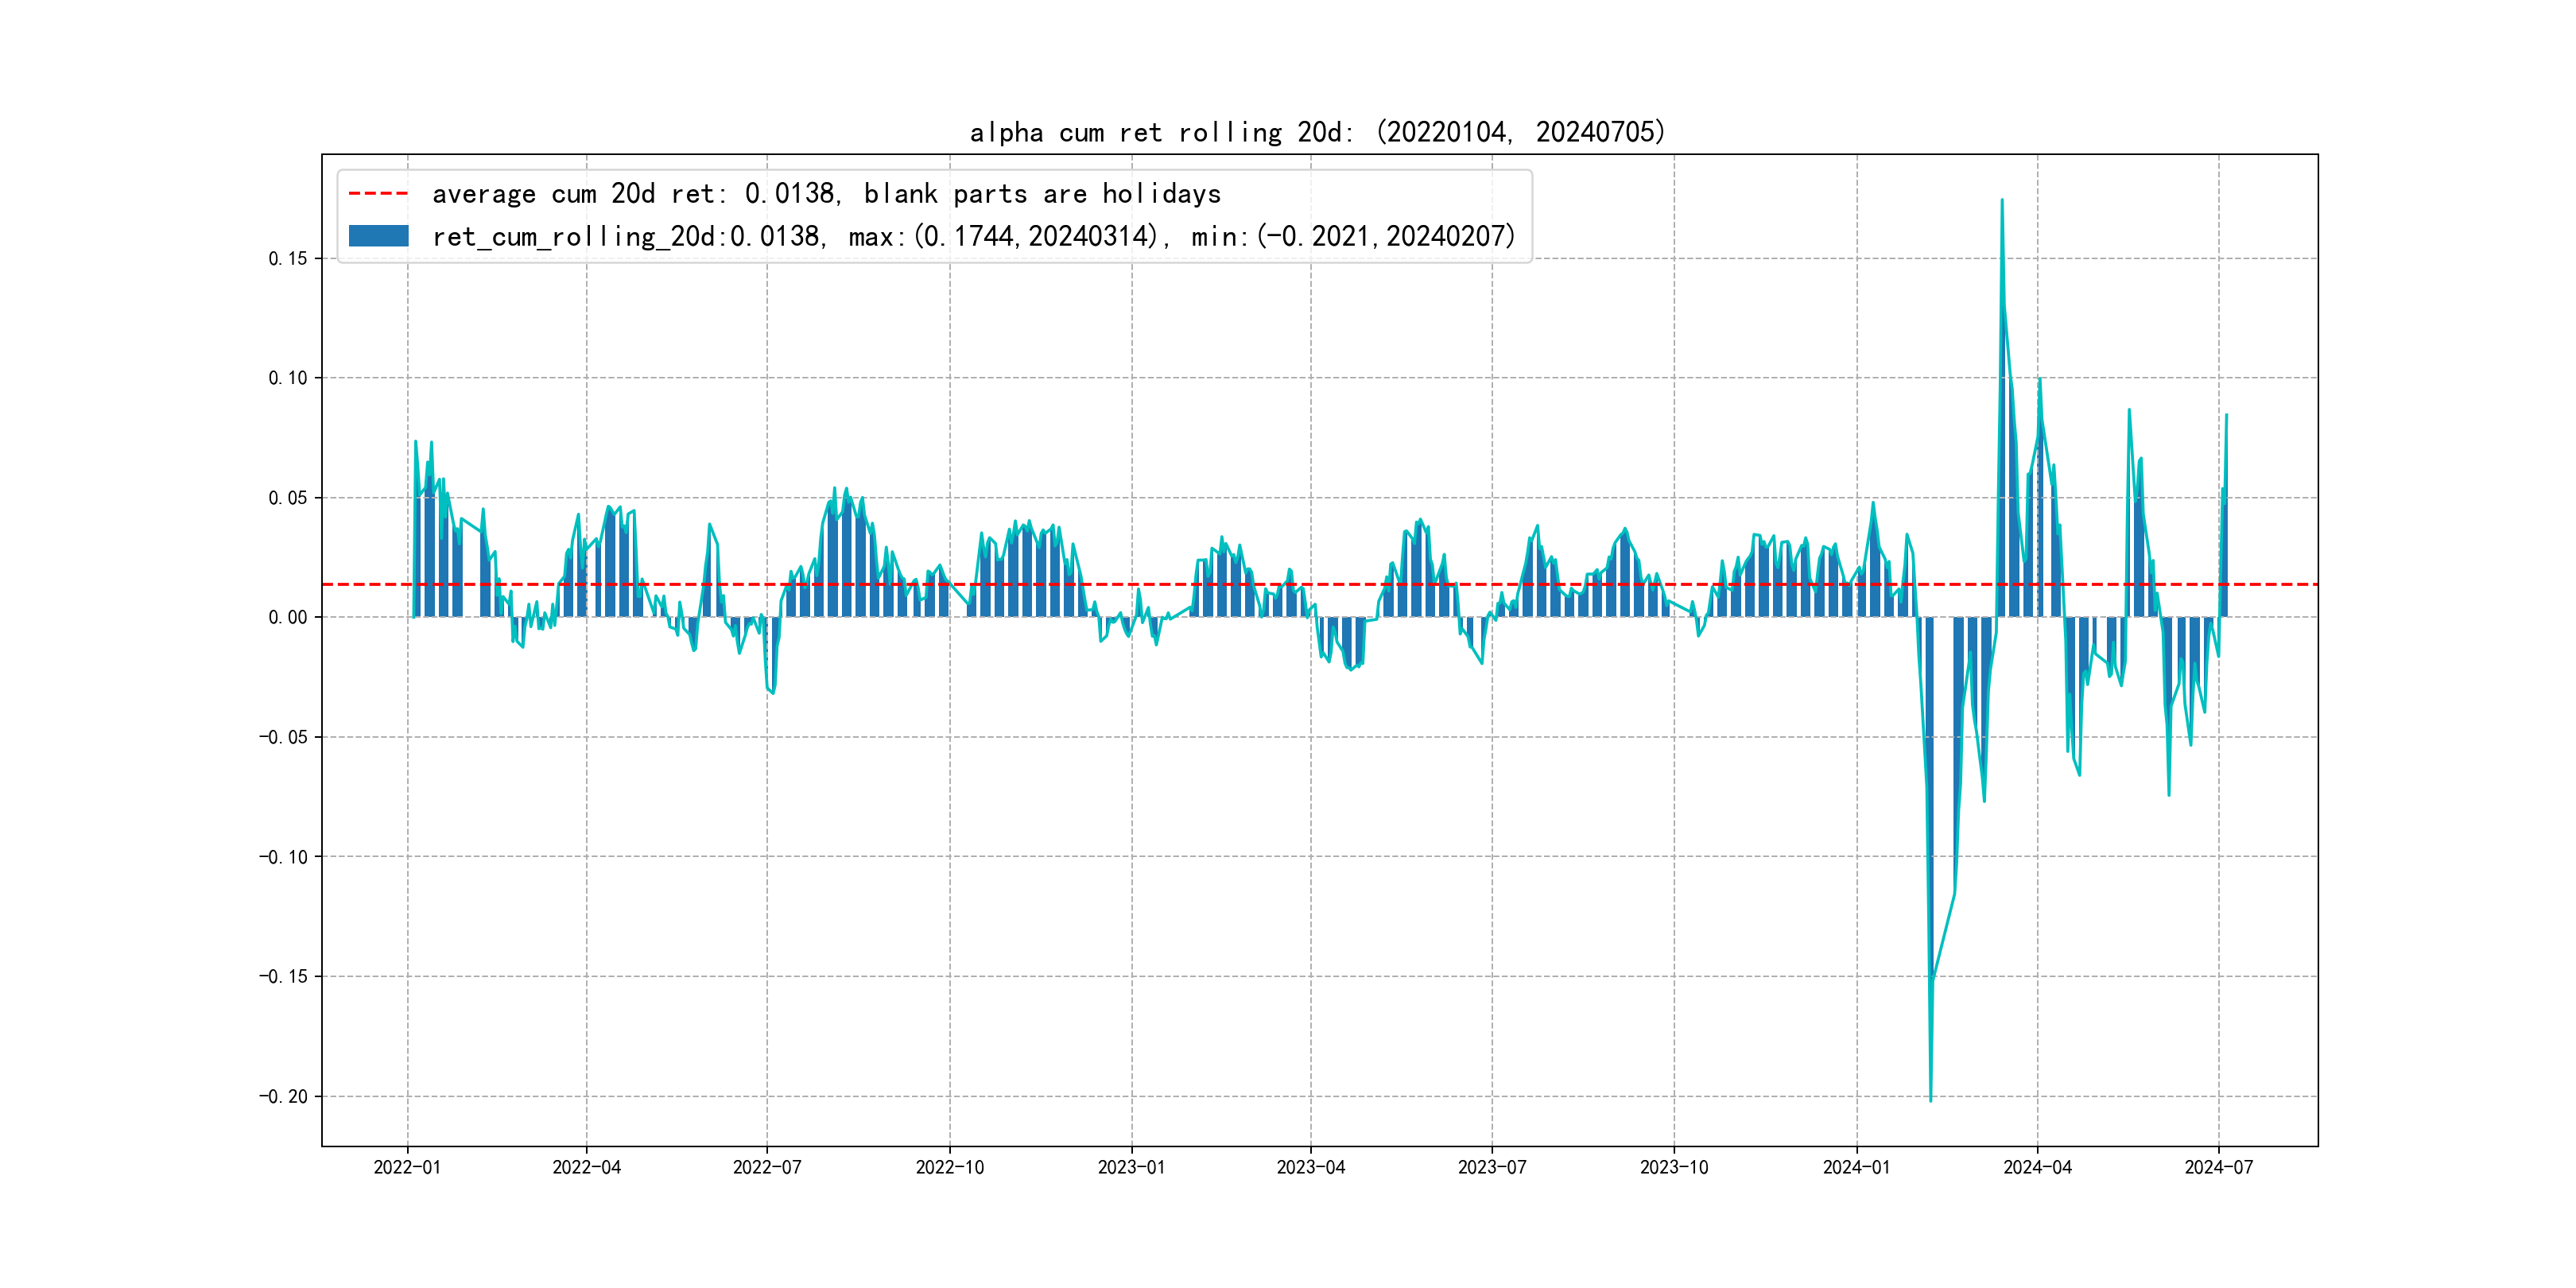The width and height of the screenshot is (2576, 1288).
Task: Click the 2023-04 x-axis tick label
Action: (x=1310, y=1167)
